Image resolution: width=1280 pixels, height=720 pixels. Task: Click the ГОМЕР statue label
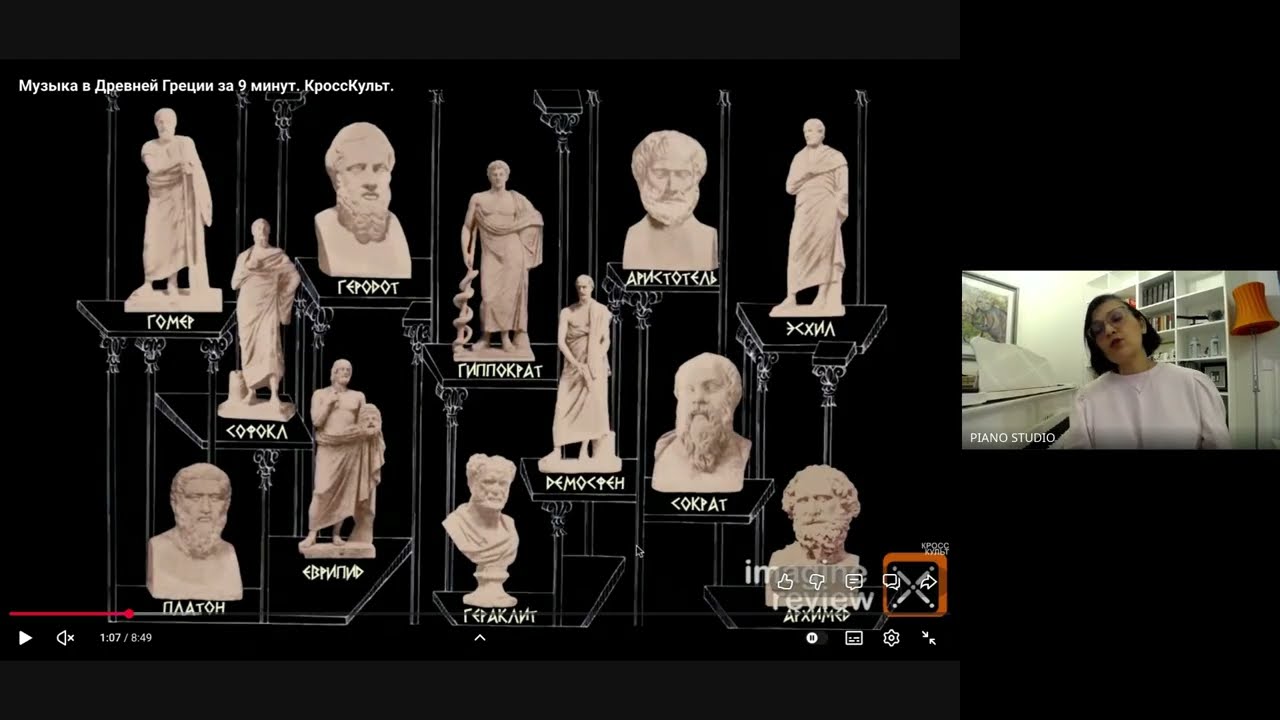coord(170,322)
